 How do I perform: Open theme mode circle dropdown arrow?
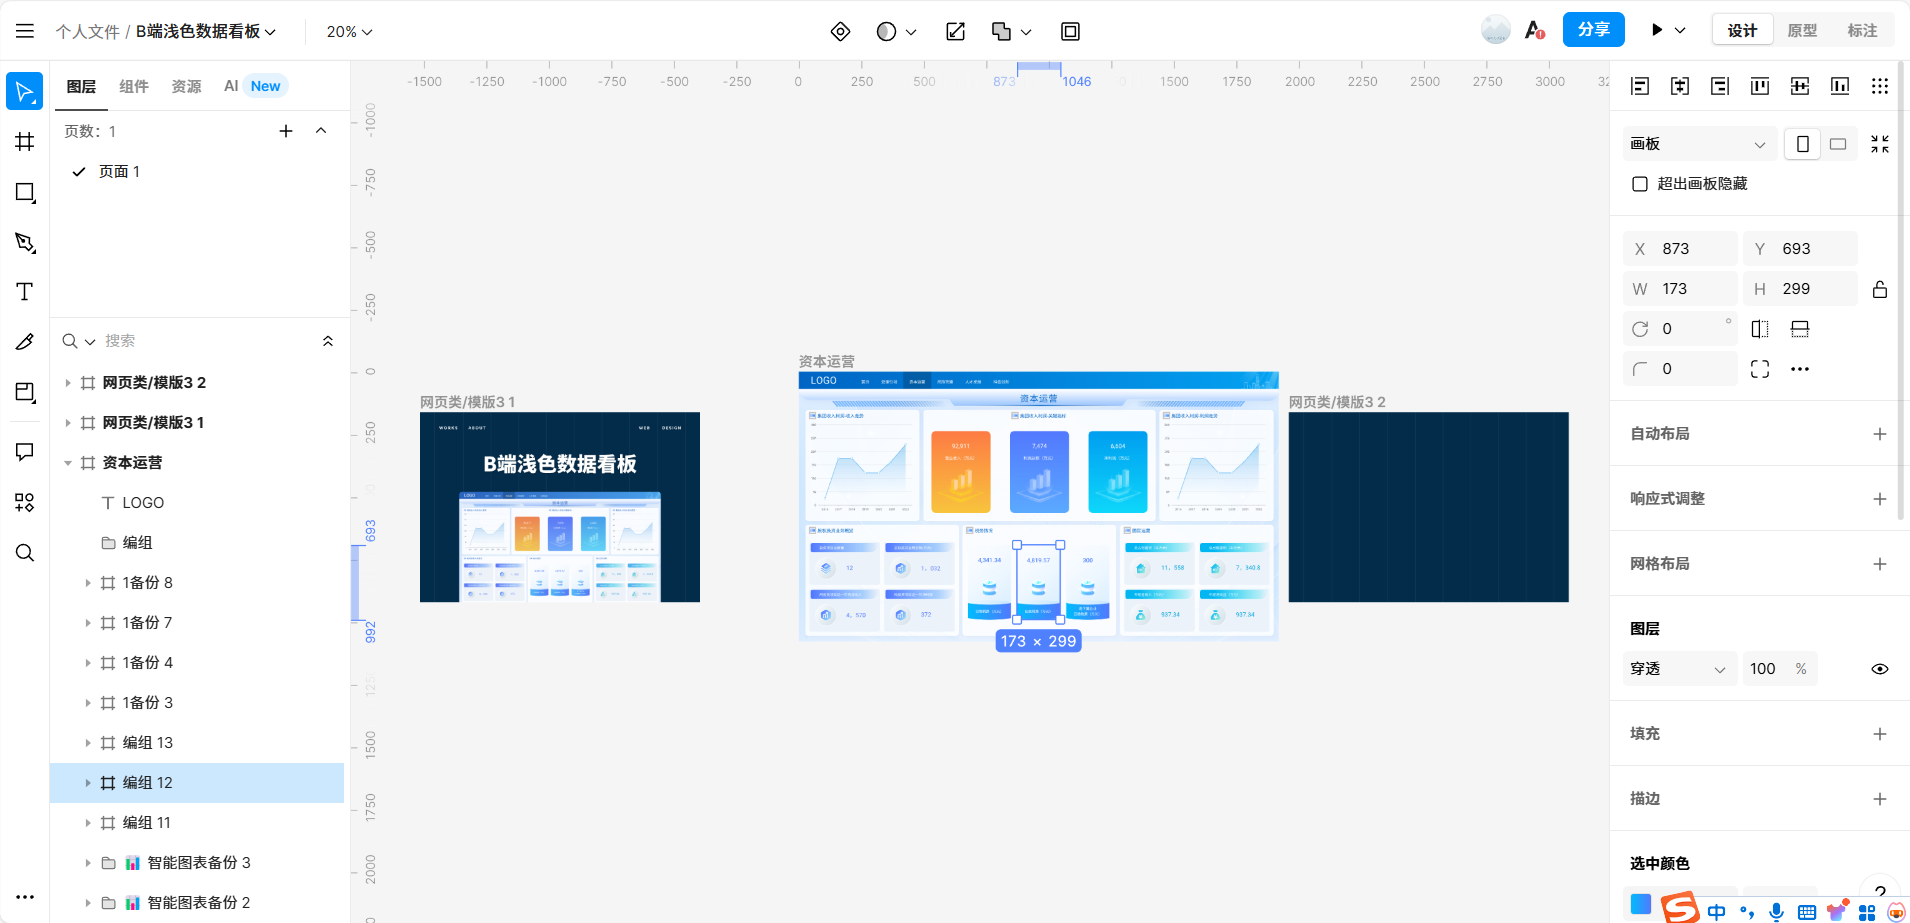911,32
